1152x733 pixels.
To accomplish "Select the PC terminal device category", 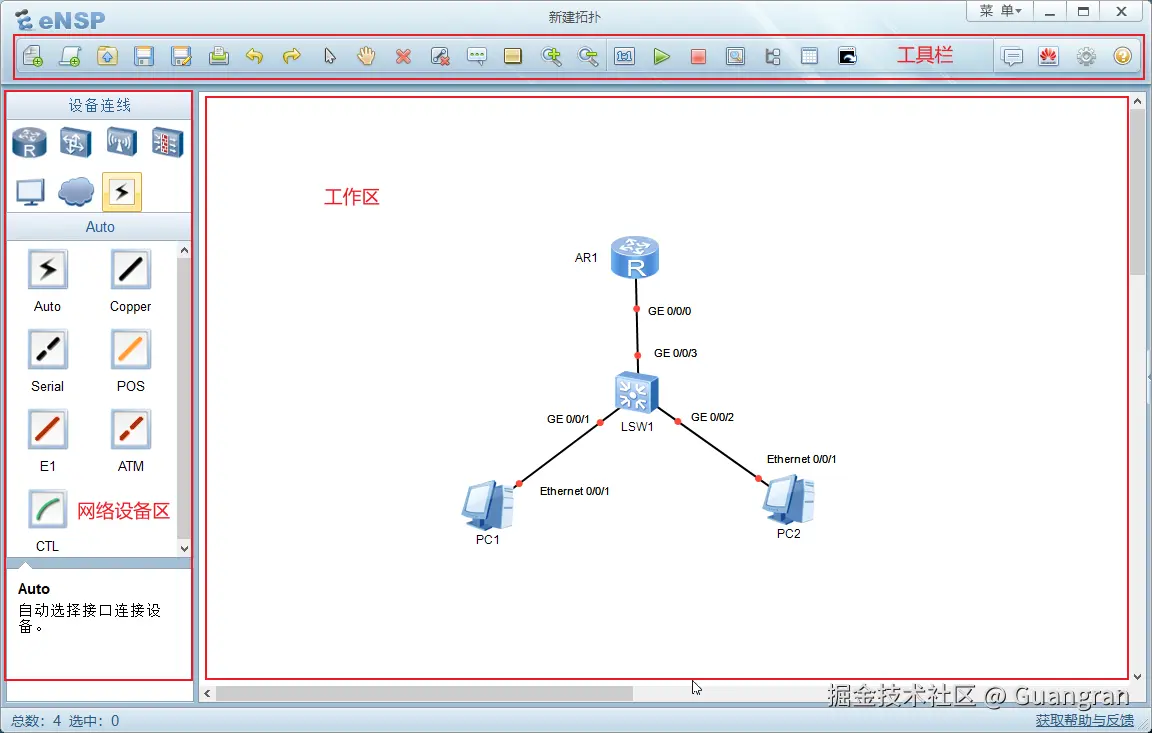I will point(30,192).
